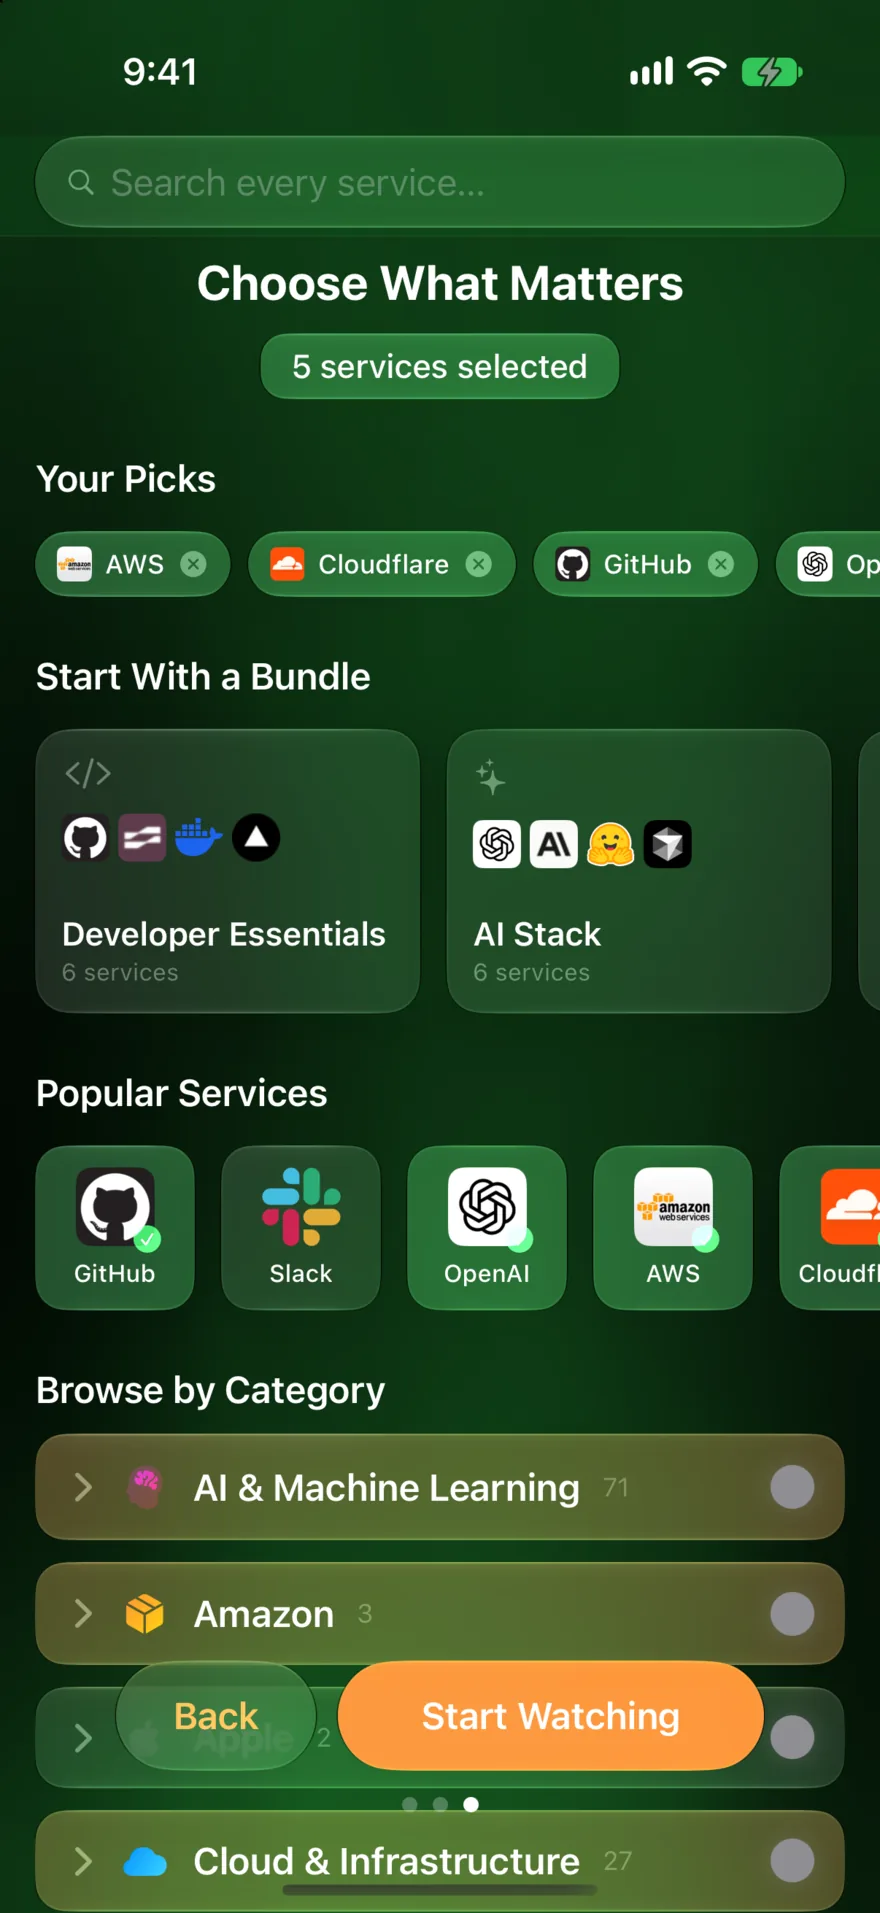Tap the Cloudflare logo in Your Picks

click(x=287, y=564)
